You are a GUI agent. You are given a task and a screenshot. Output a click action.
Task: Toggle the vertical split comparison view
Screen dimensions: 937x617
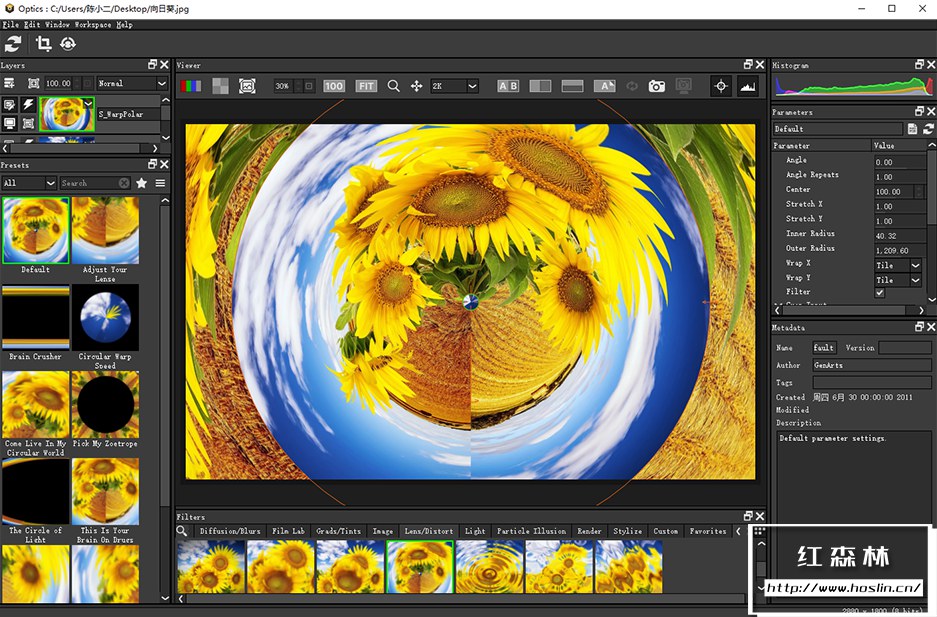coord(540,86)
